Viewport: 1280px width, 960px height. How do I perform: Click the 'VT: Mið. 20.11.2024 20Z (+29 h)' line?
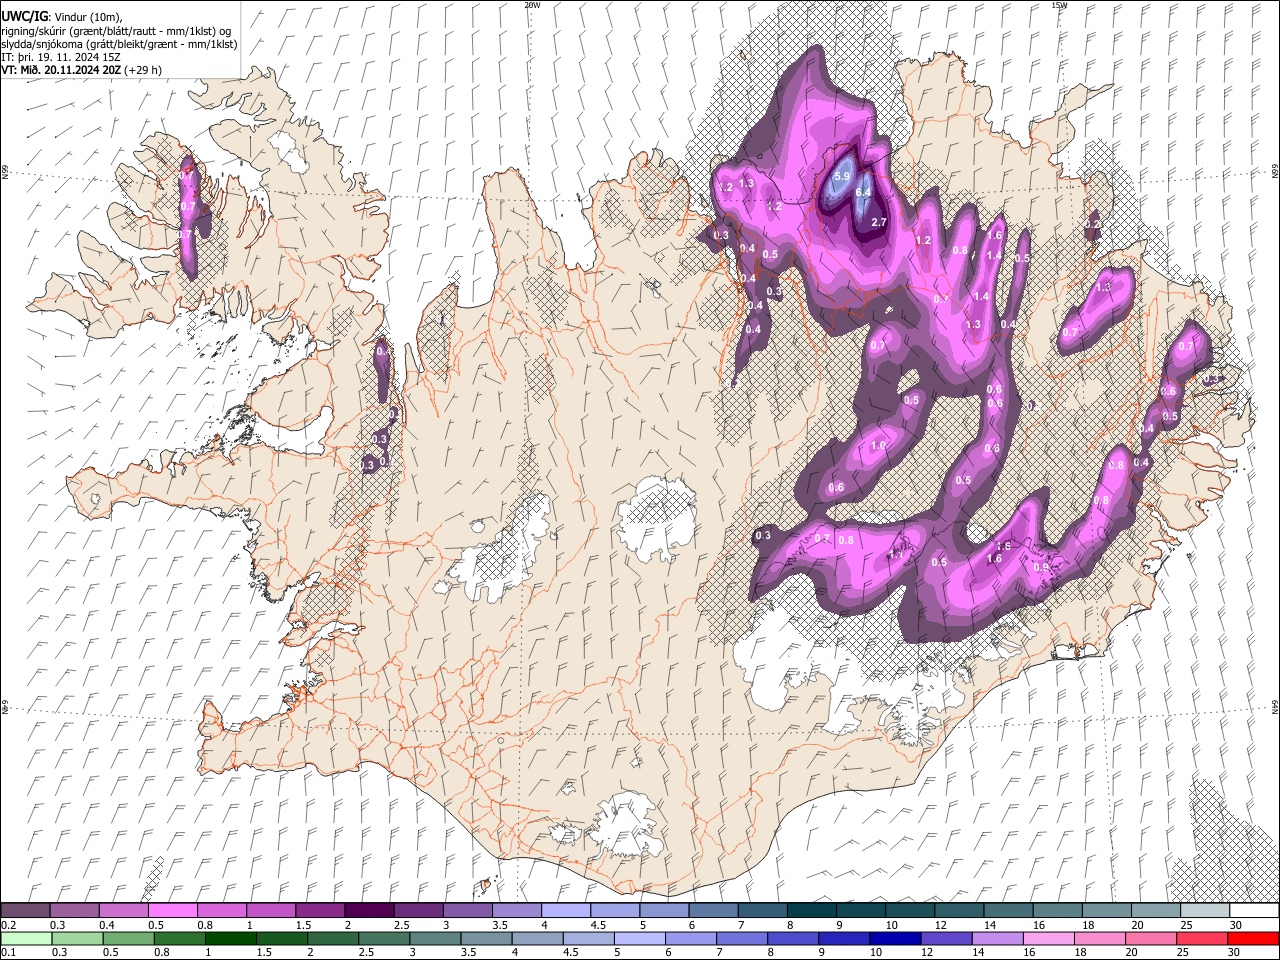coord(82,70)
